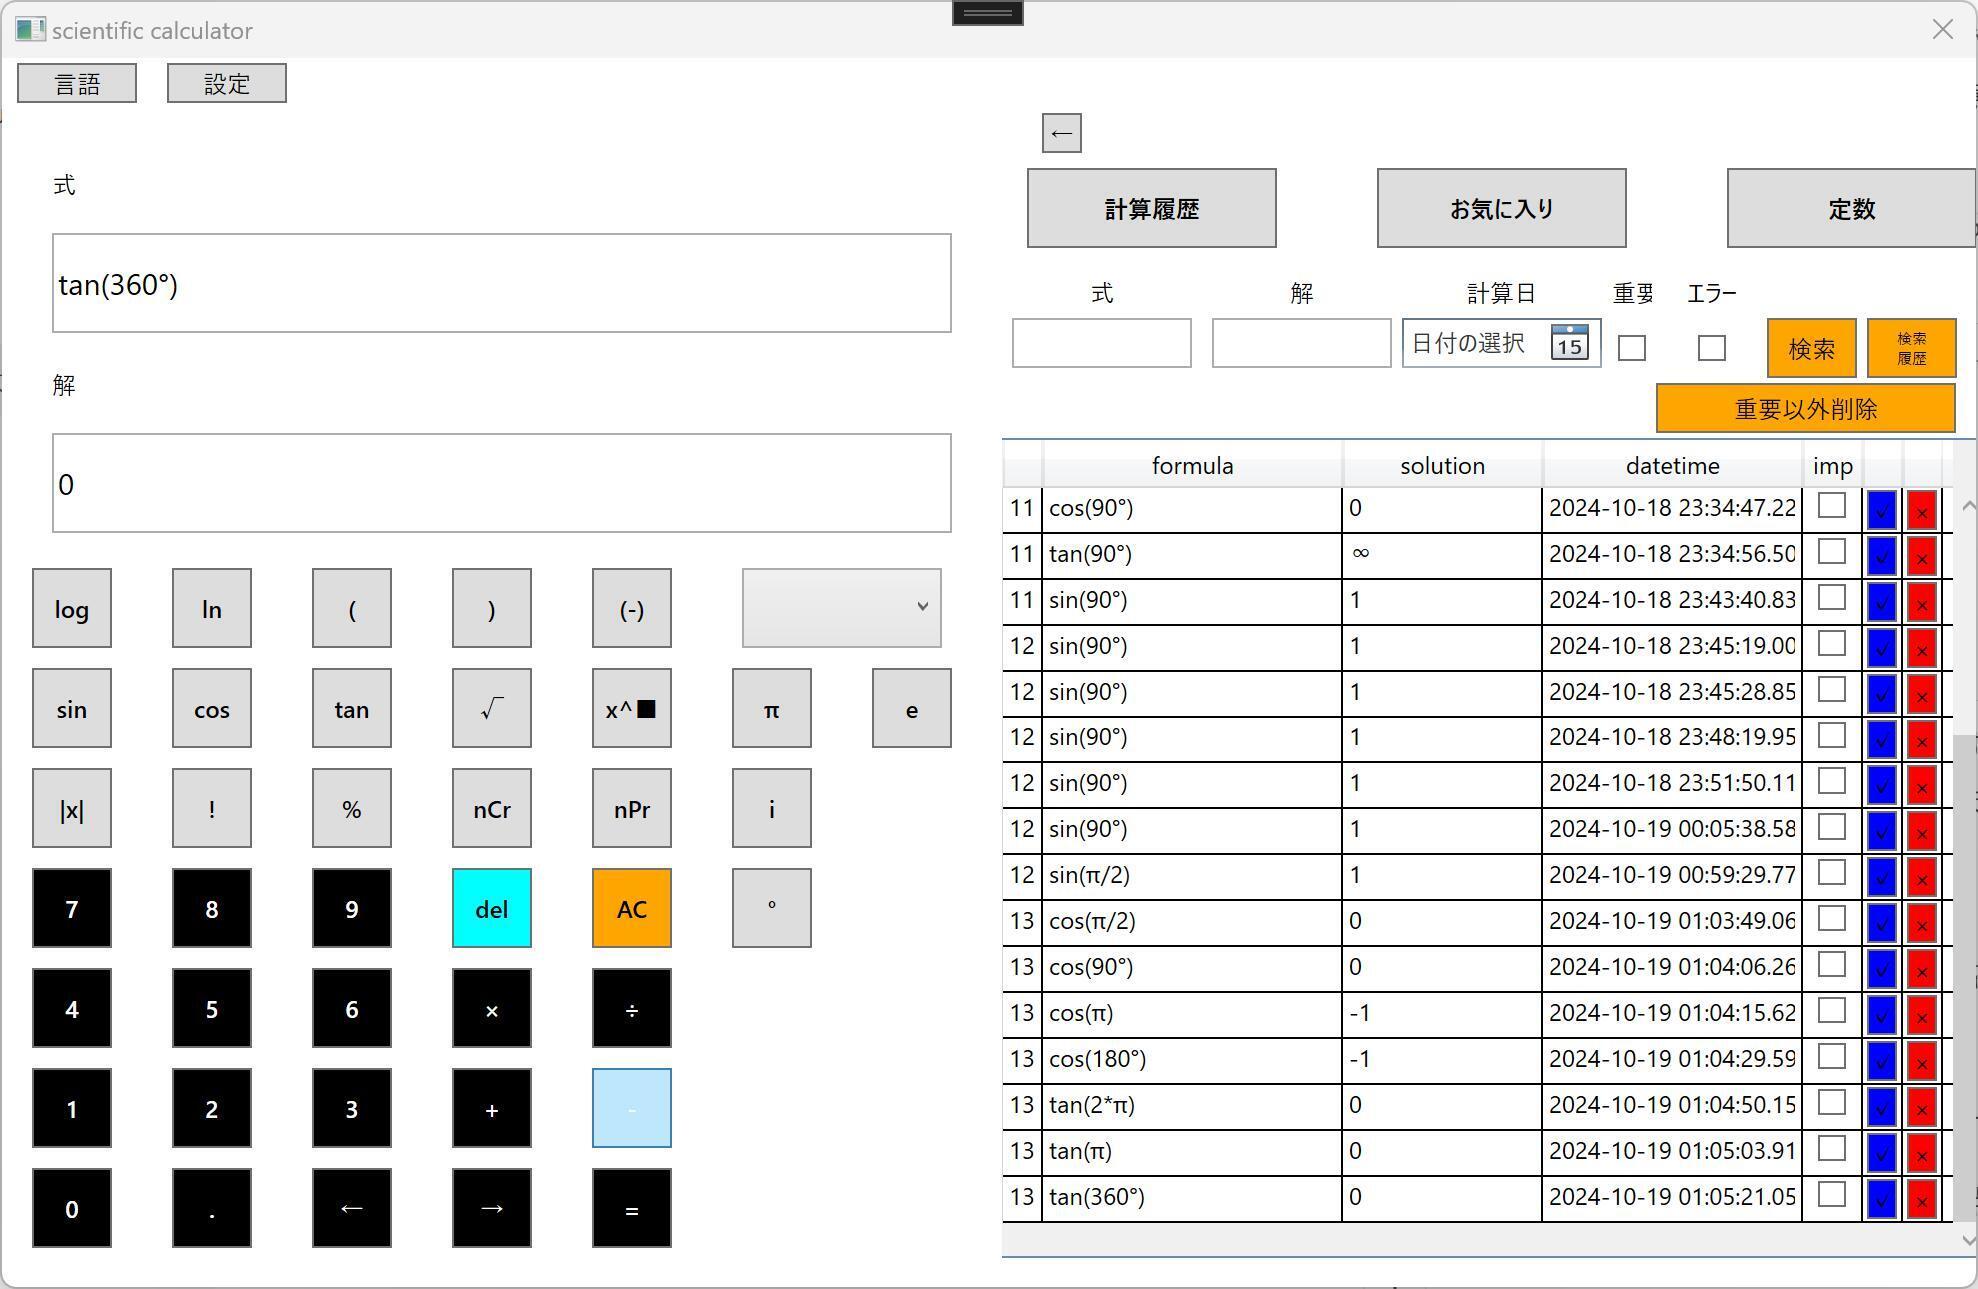The width and height of the screenshot is (1978, 1289).
Task: Open the 言語 menu
Action: (77, 83)
